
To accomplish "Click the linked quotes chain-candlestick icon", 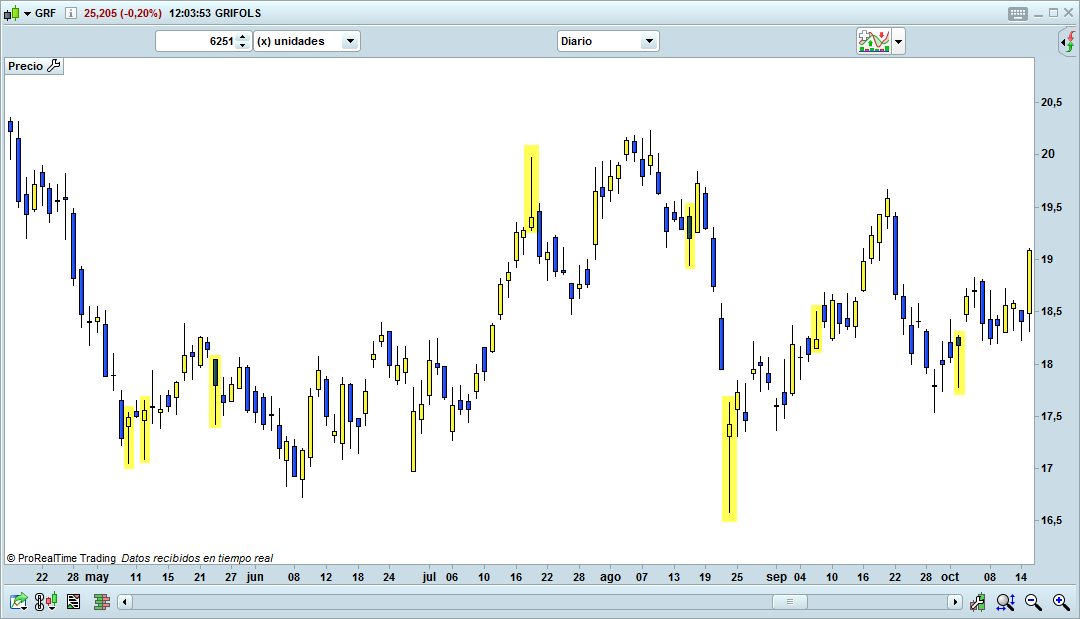I will [43, 602].
